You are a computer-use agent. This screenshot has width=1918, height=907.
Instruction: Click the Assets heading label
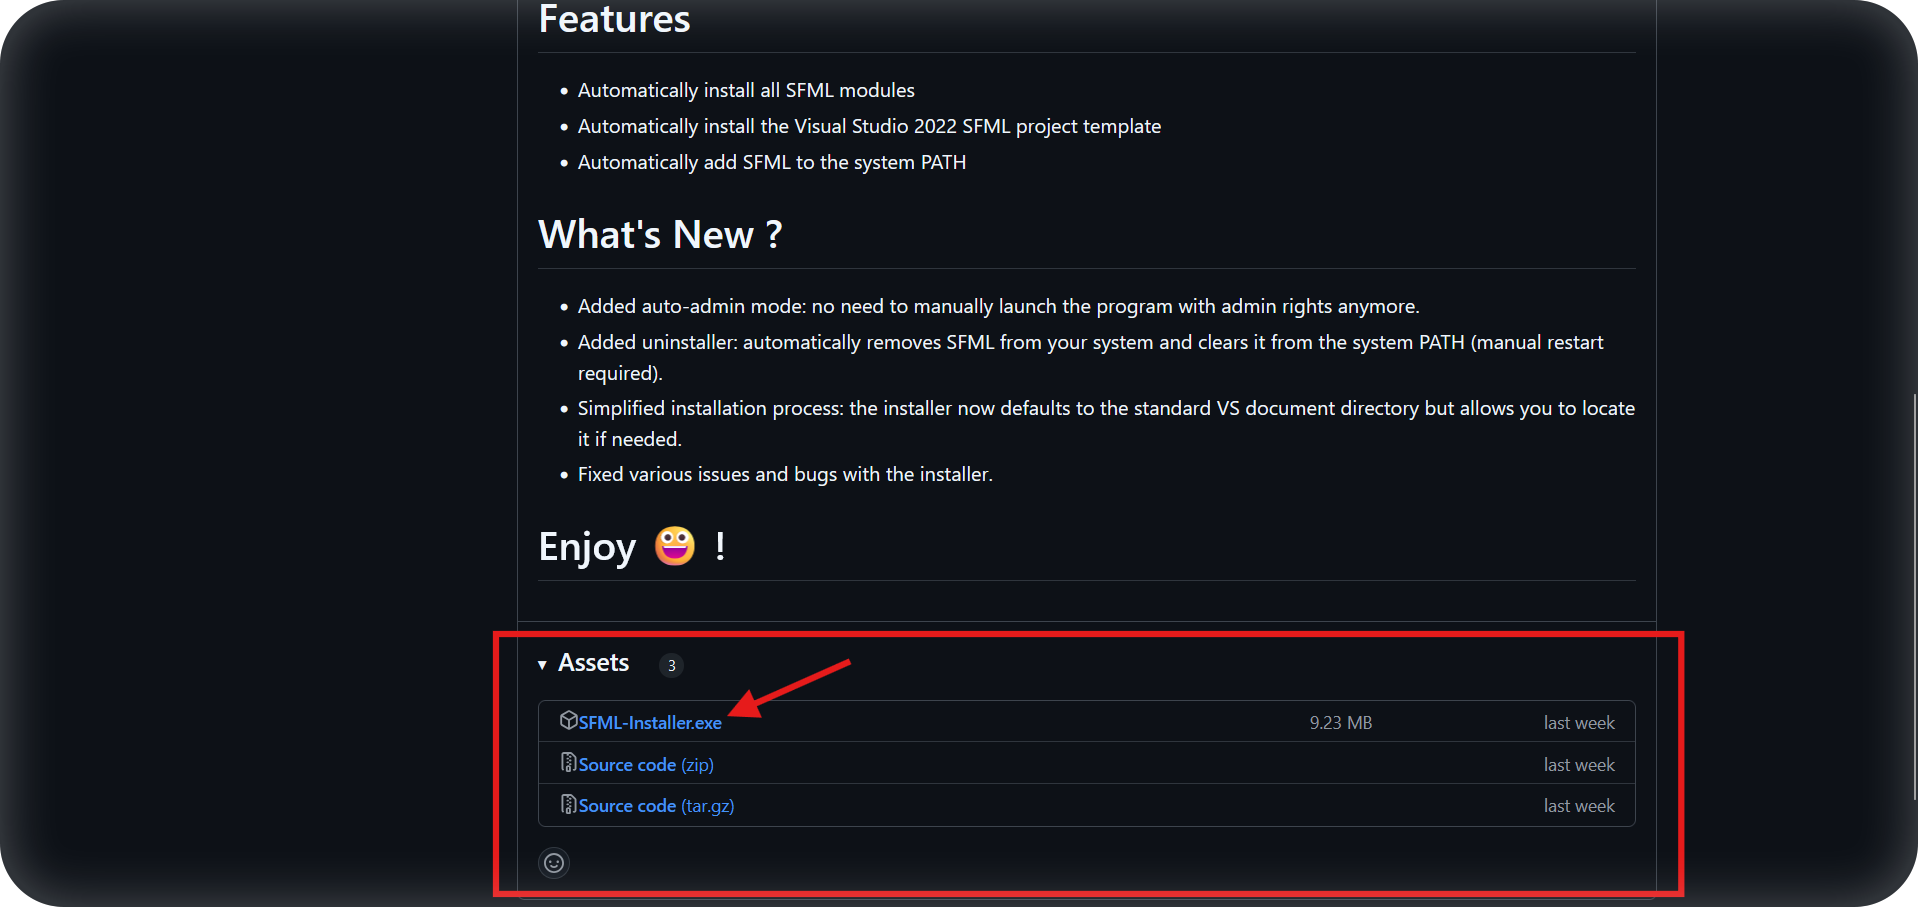point(593,663)
